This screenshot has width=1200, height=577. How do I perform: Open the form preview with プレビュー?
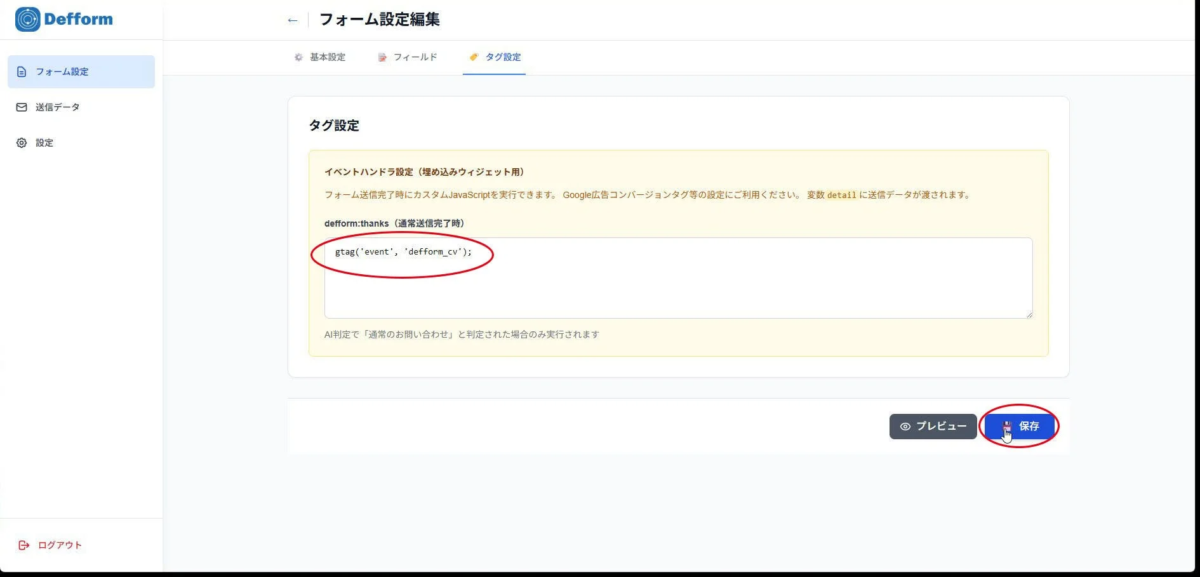tap(932, 425)
